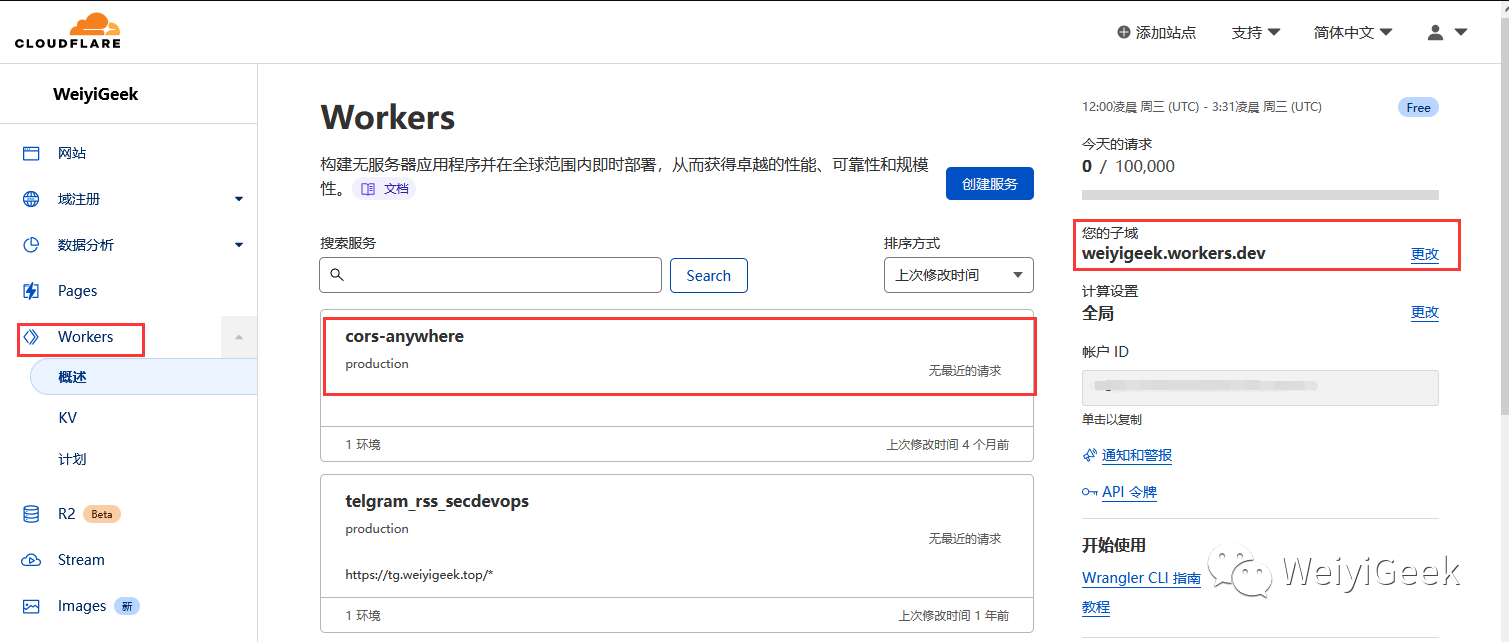The image size is (1509, 642).
Task: Click the Stream cloud icon
Action: (31, 560)
